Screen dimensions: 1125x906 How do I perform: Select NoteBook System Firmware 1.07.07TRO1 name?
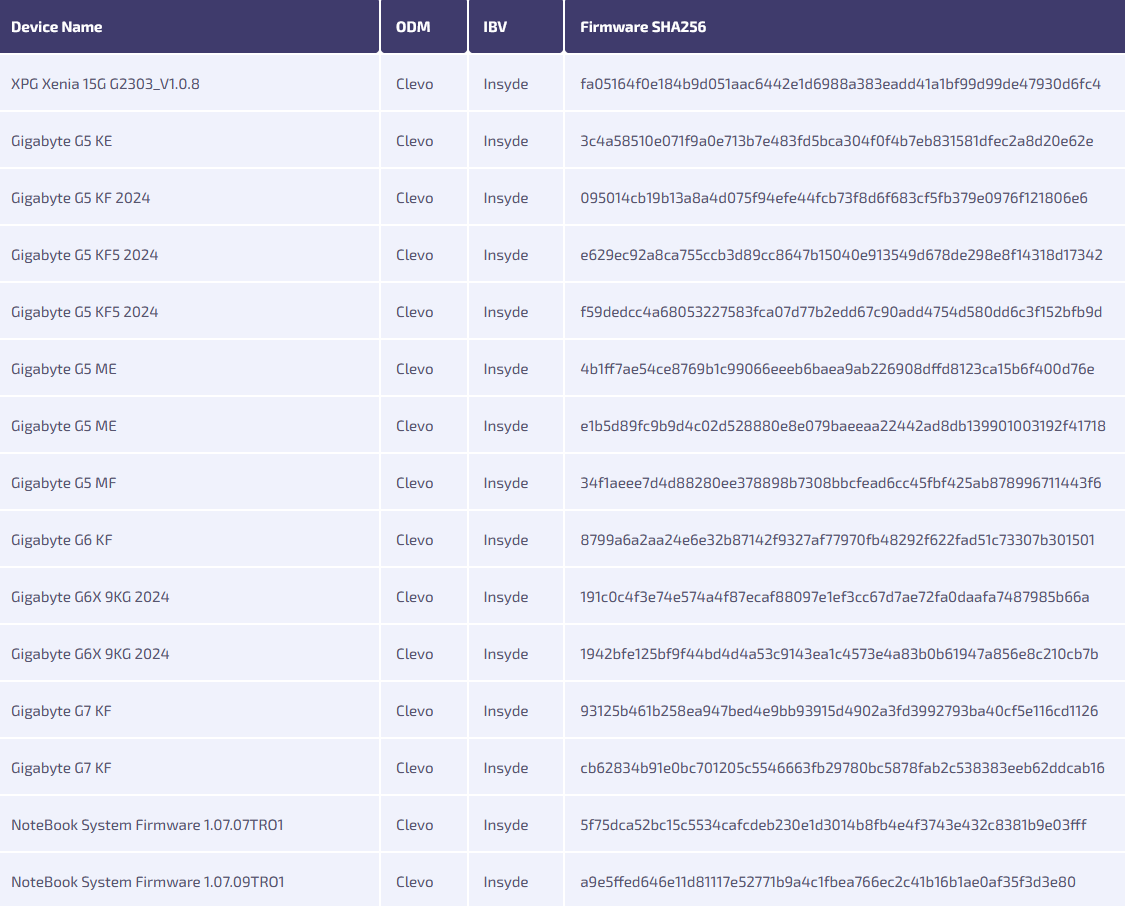(x=147, y=825)
